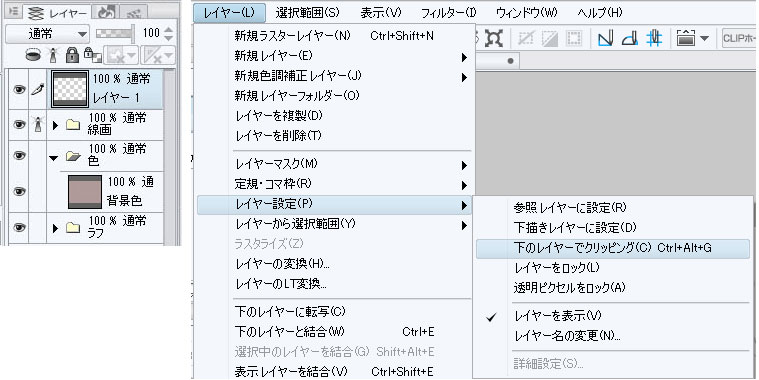The height and width of the screenshot is (380, 759).
Task: Enable snap to special ruler icon
Action: pos(629,38)
